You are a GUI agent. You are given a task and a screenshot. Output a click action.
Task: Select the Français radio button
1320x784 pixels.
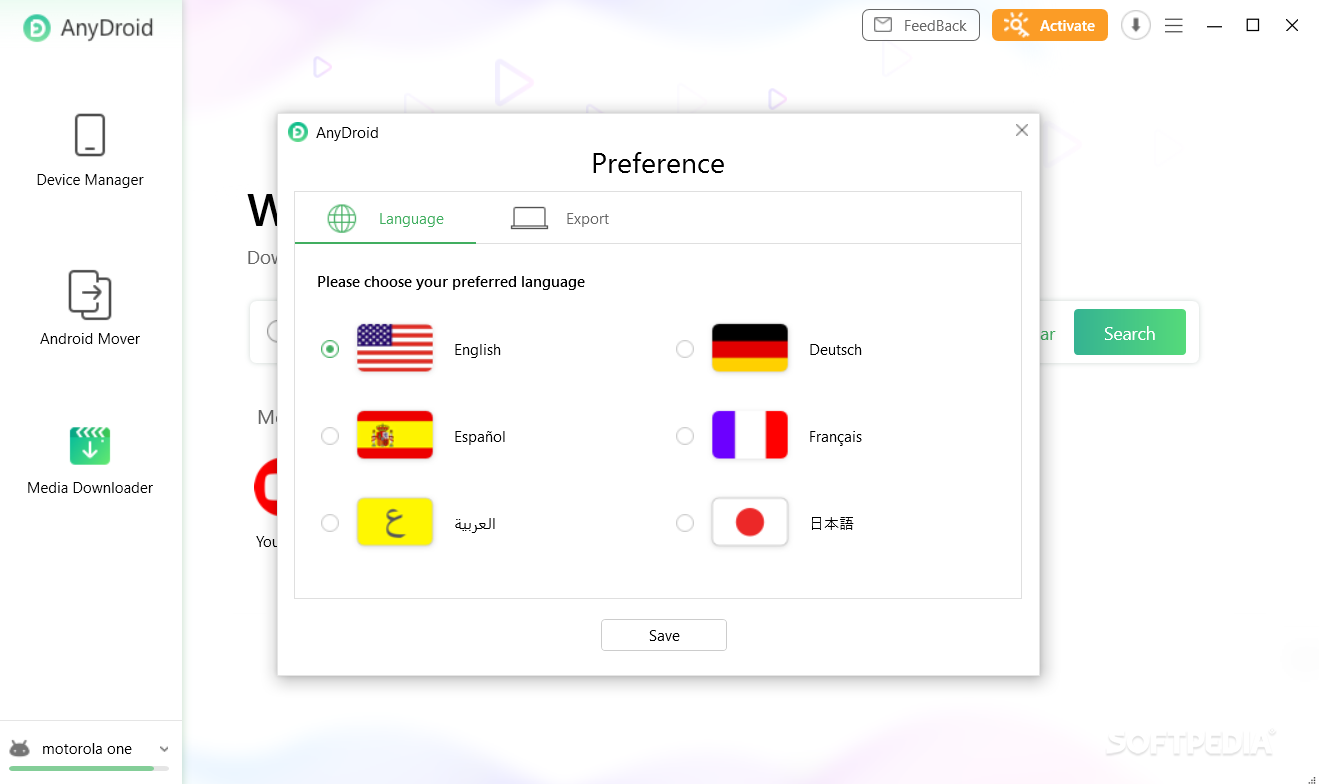click(x=685, y=436)
